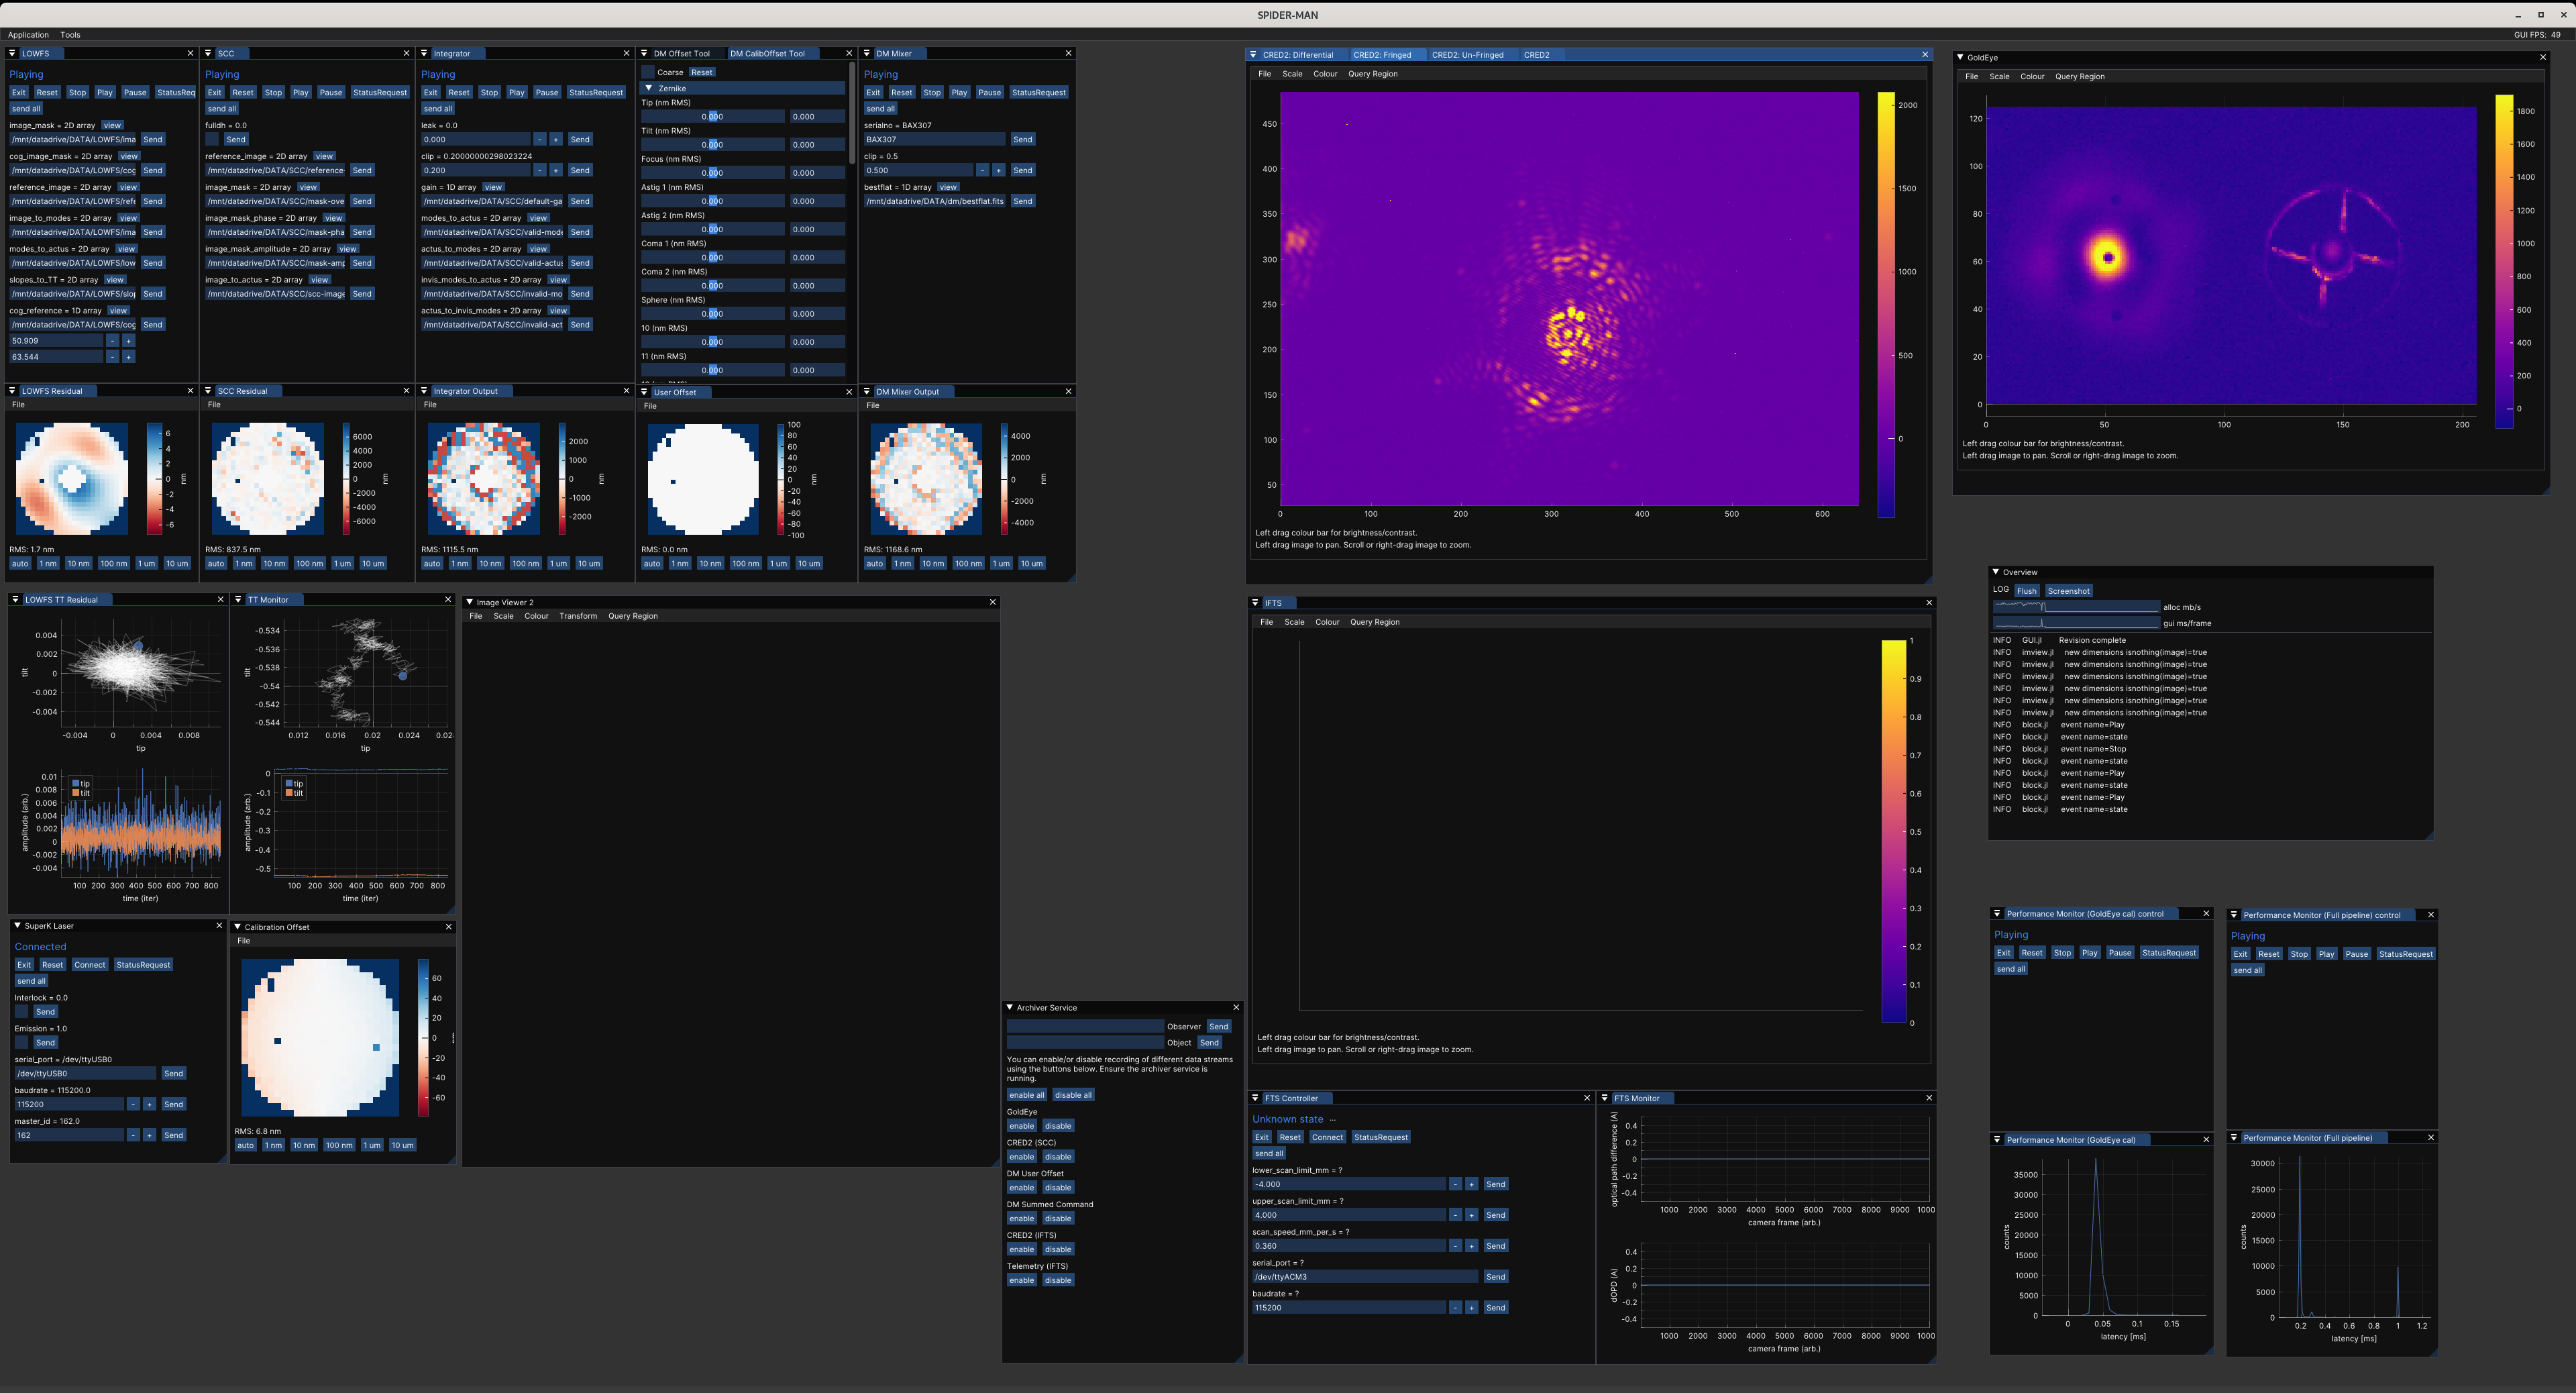Click the minus stepper for Integrator clip

click(540, 171)
